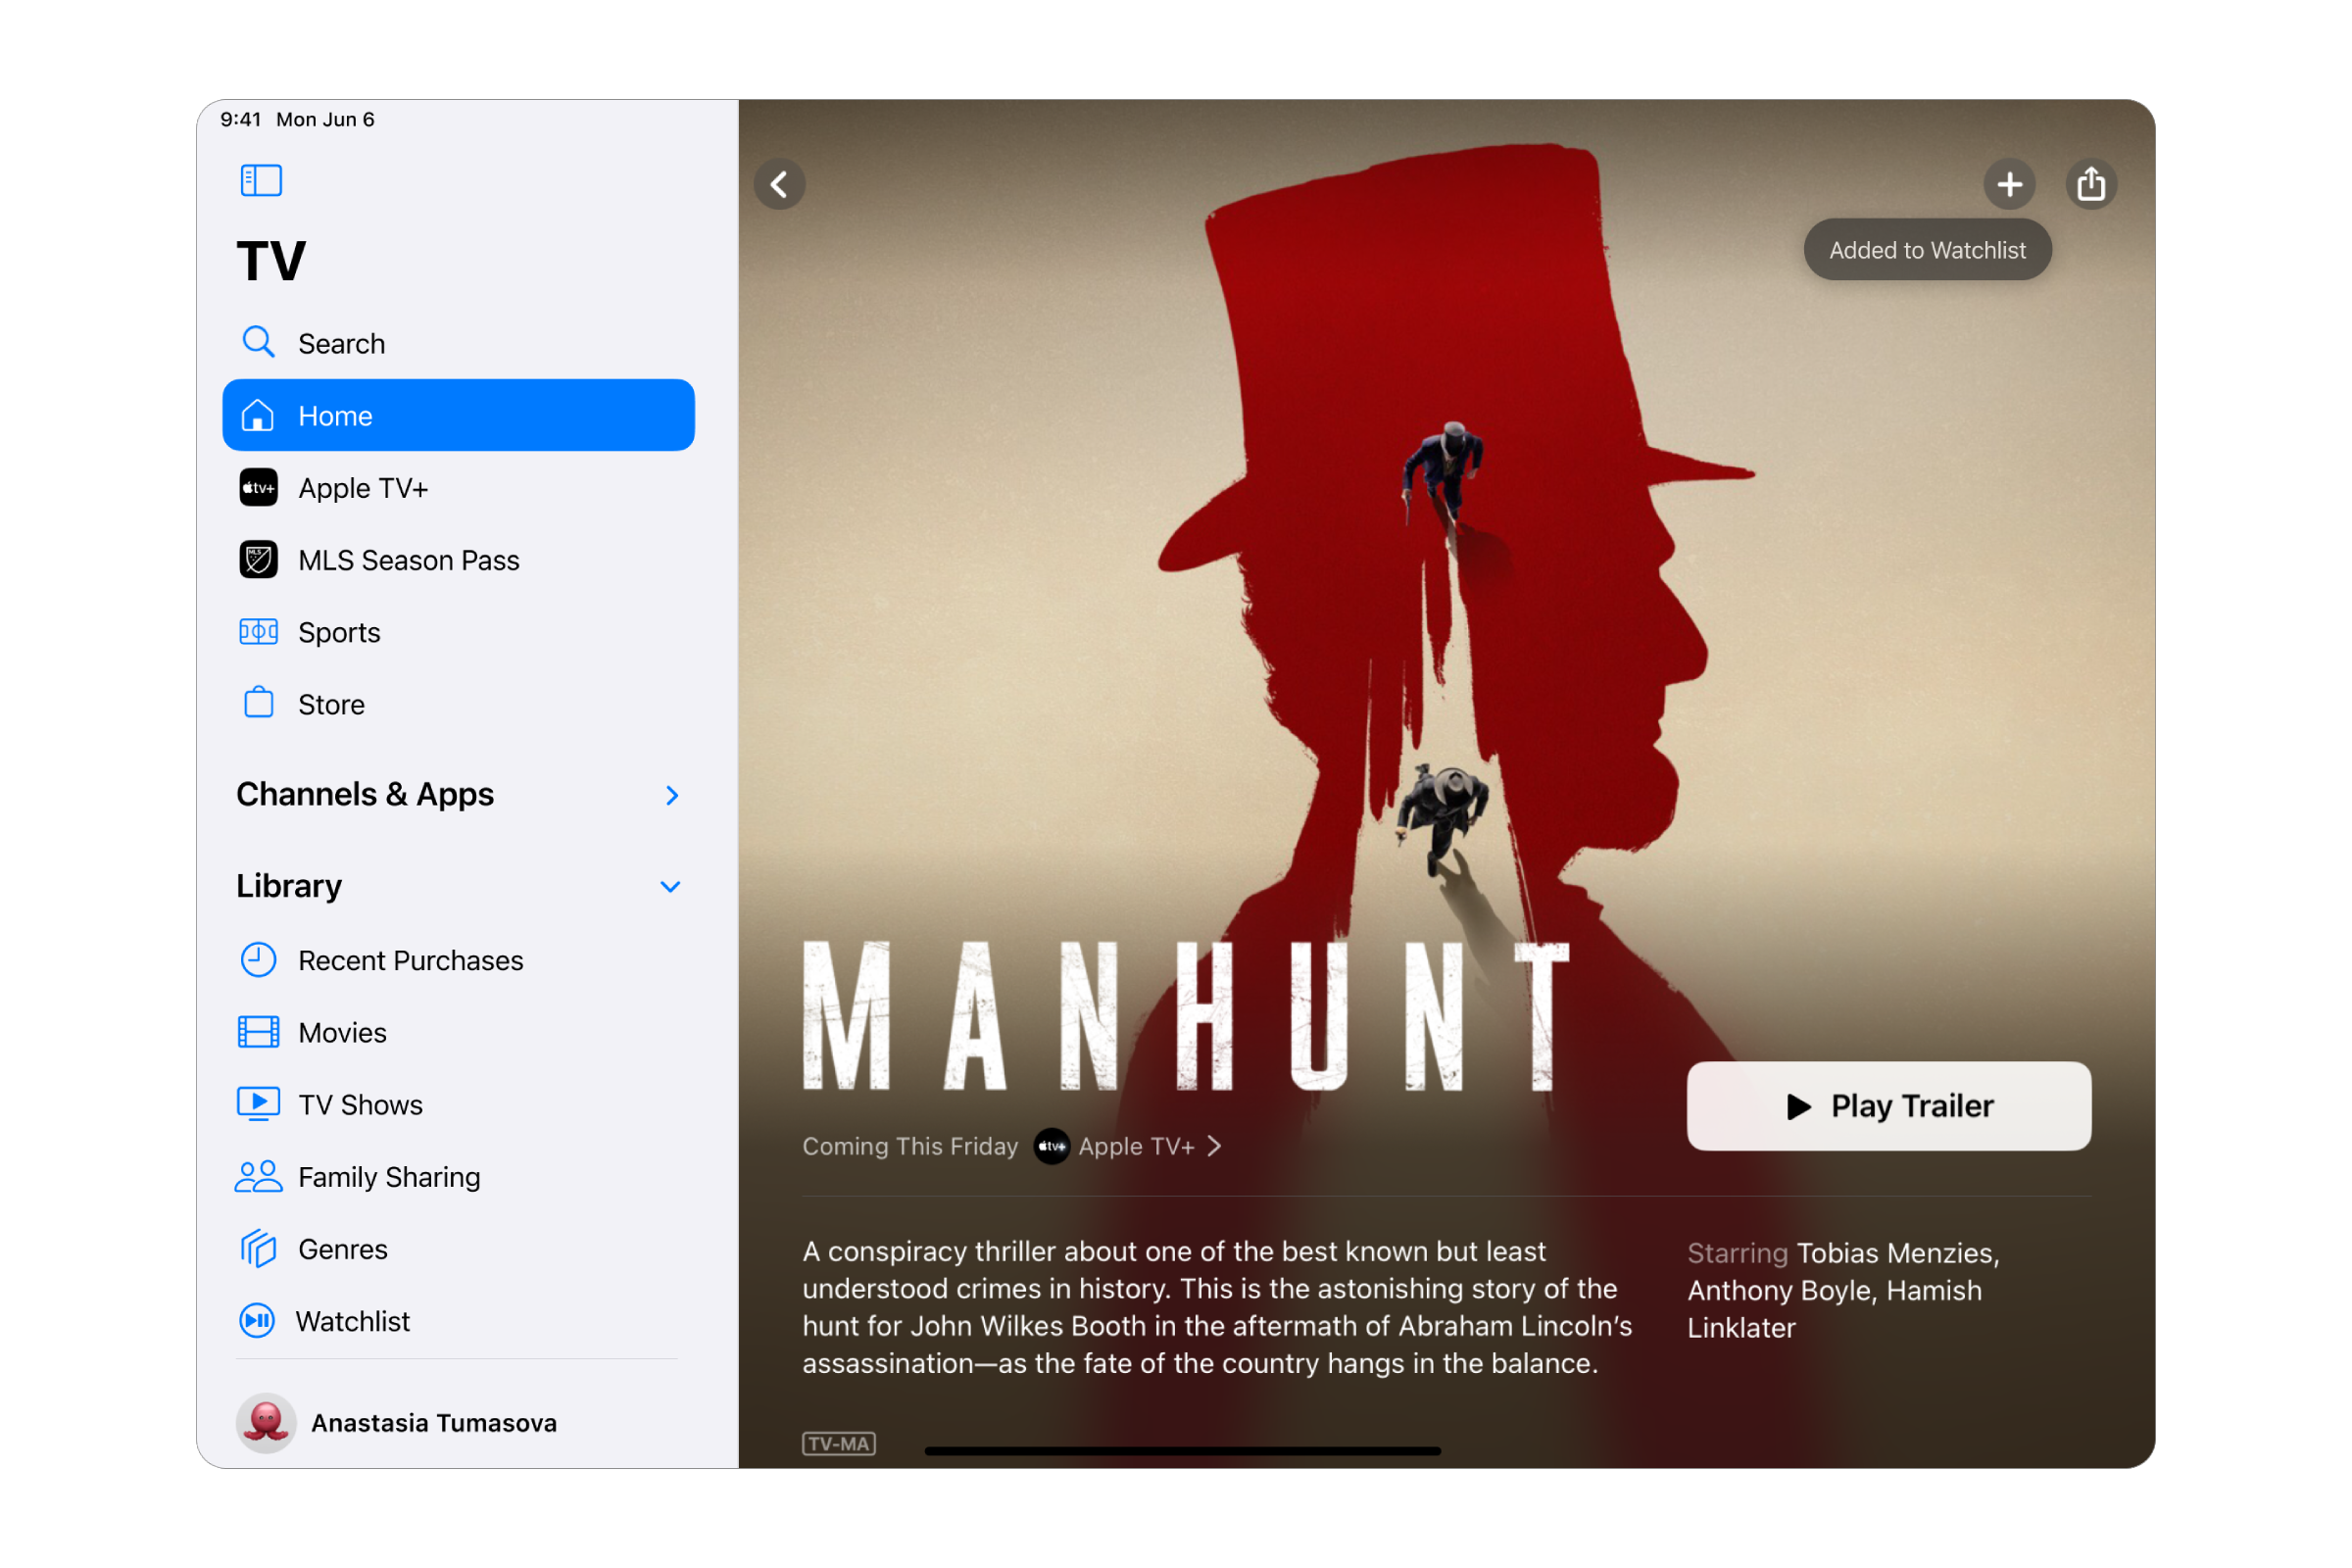Click the Starring cast text
The width and height of the screenshot is (2352, 1568).
click(x=1843, y=1290)
